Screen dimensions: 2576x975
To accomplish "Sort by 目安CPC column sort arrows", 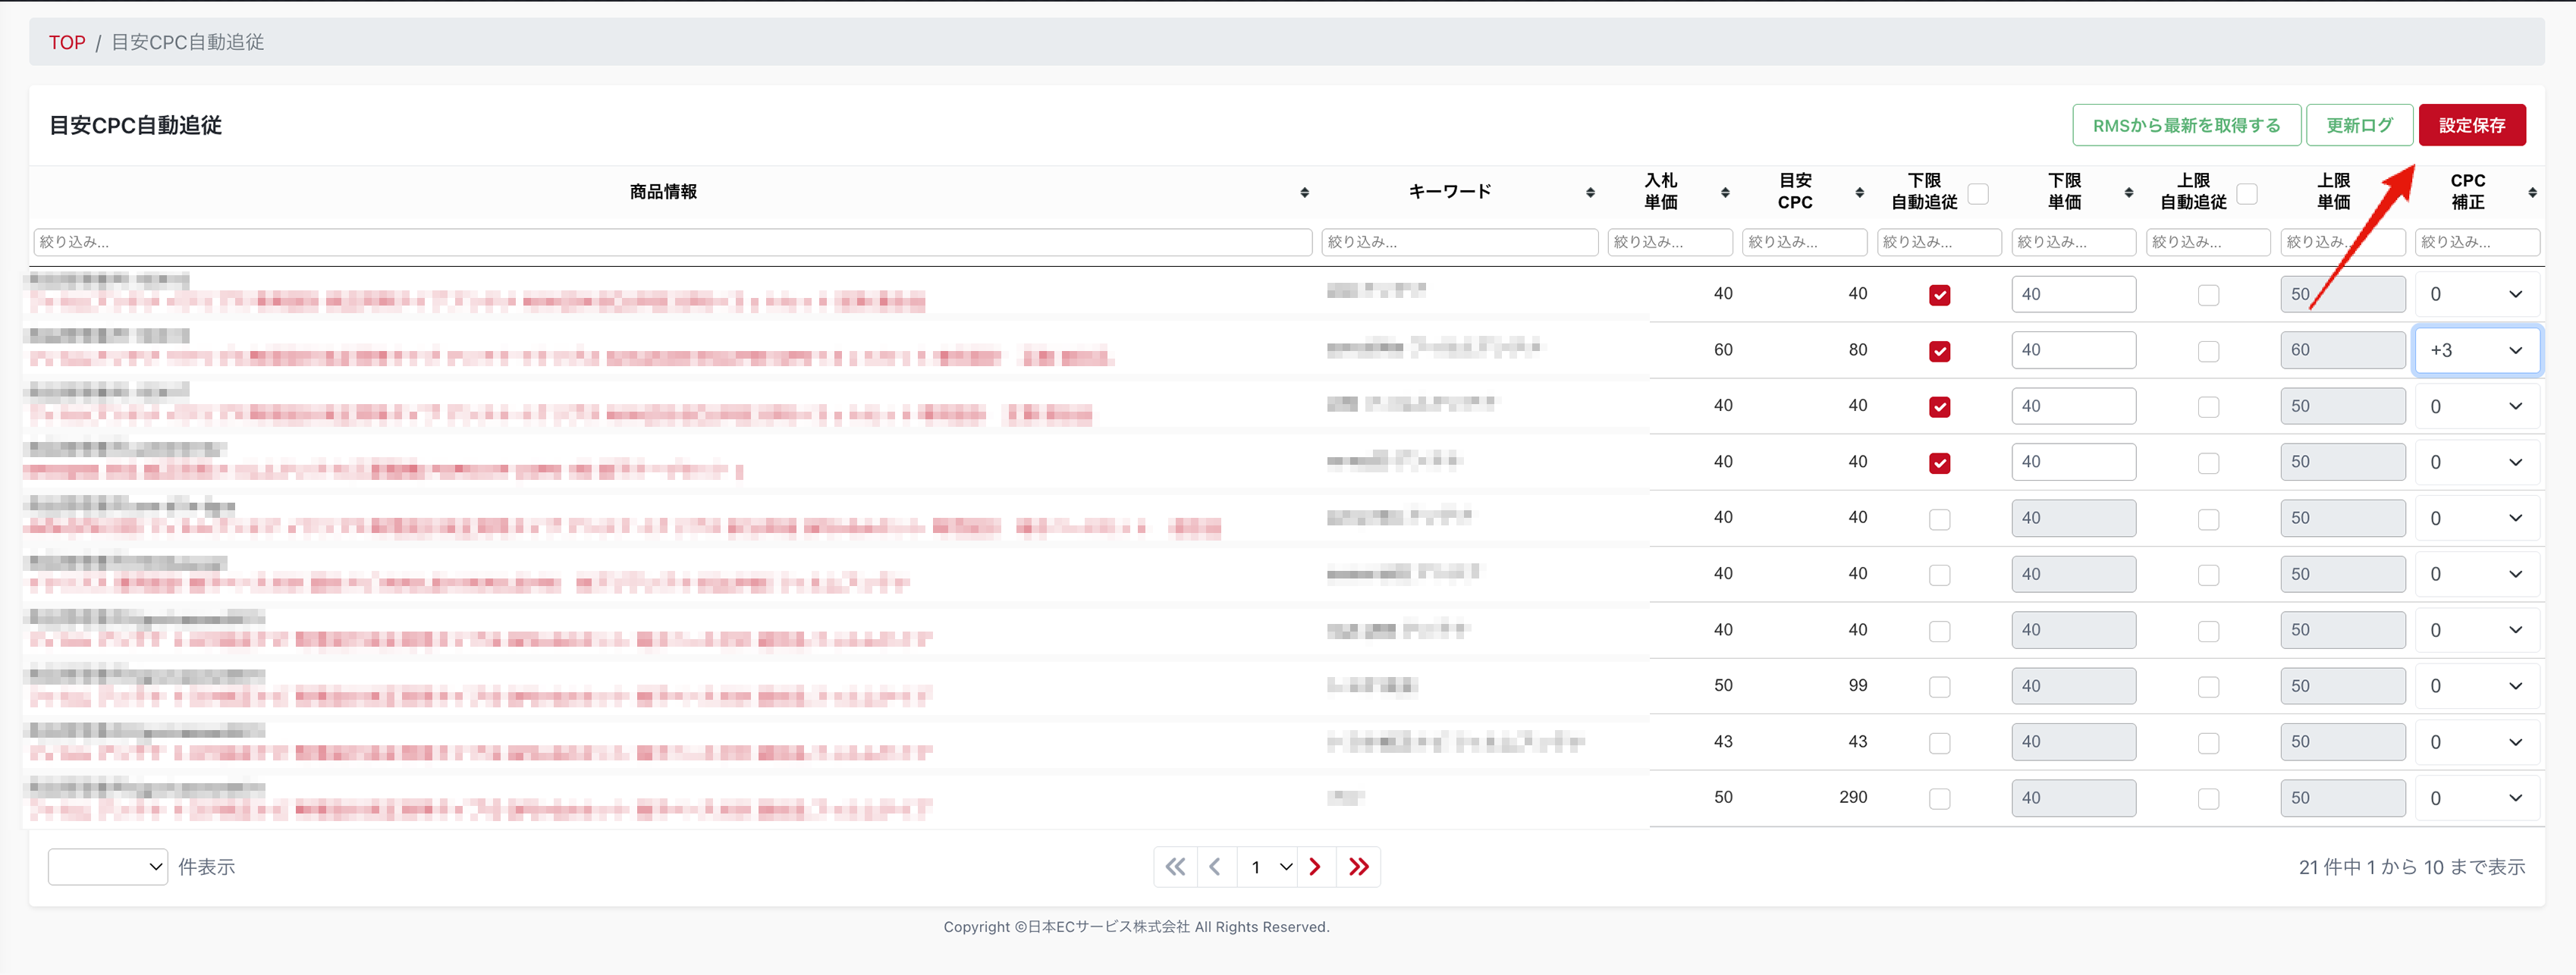I will click(x=1859, y=192).
